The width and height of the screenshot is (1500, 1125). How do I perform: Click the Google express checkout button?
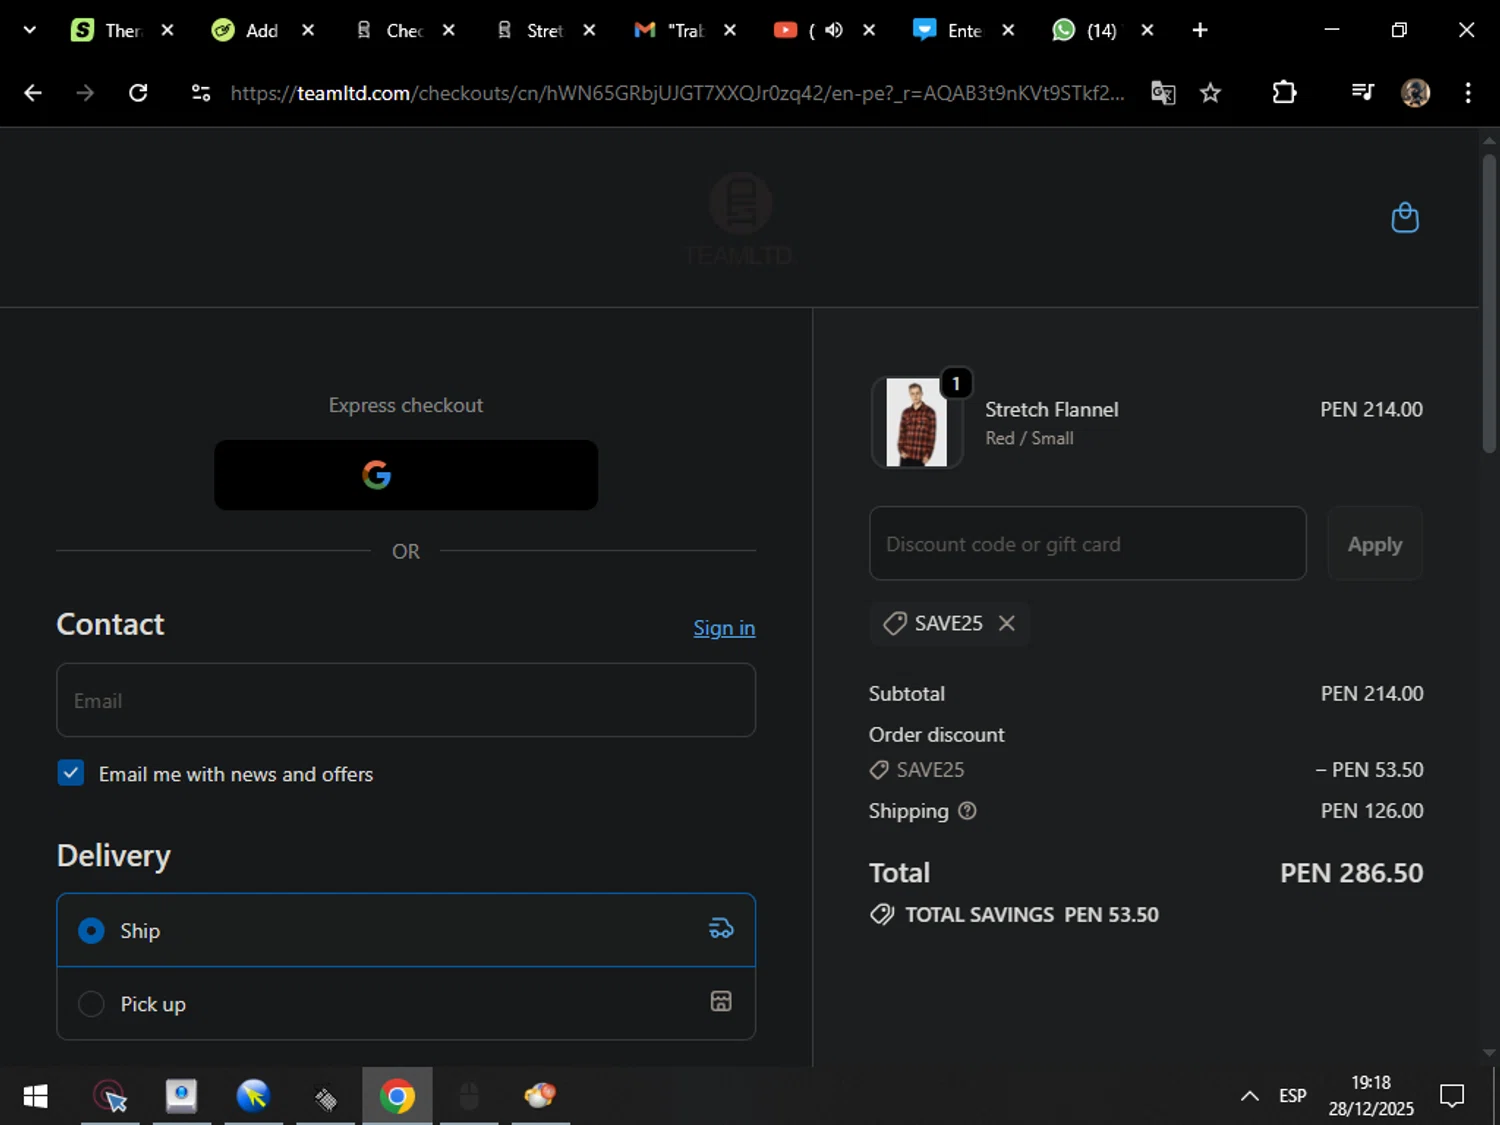(406, 475)
